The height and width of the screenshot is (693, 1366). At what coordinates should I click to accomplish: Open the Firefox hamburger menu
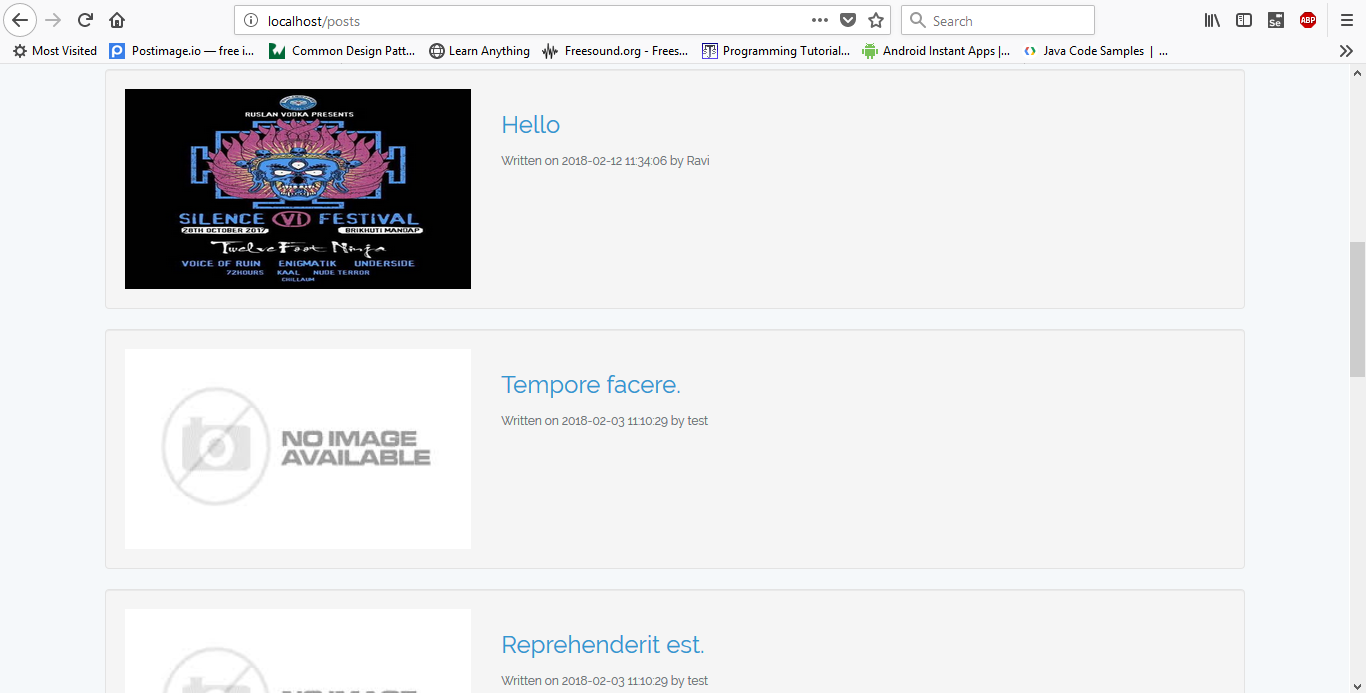click(x=1347, y=20)
